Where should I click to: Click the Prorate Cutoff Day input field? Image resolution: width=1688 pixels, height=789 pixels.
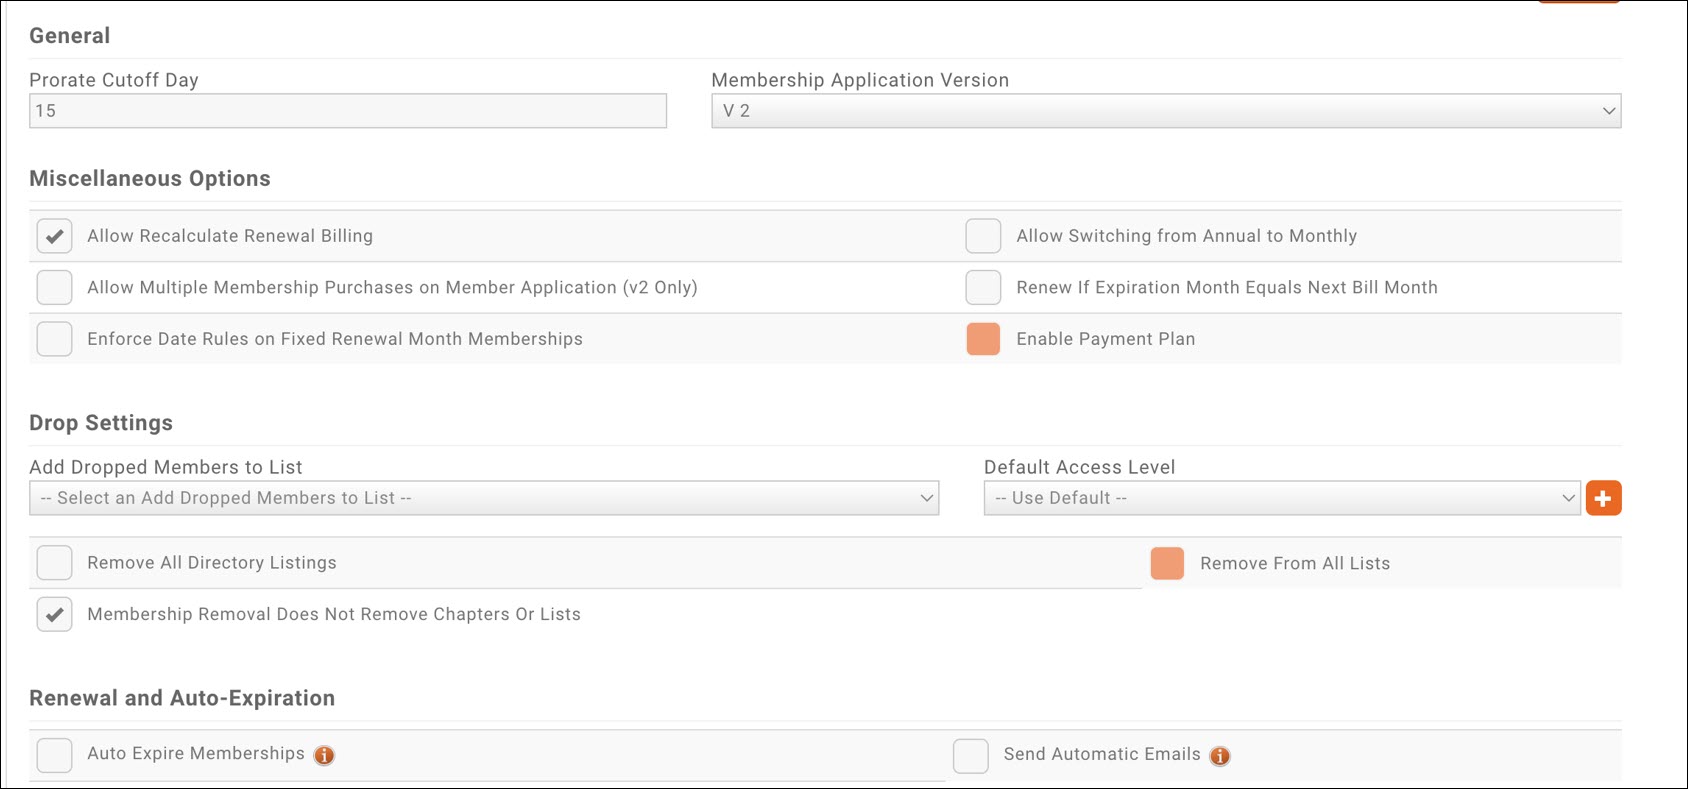(x=347, y=111)
